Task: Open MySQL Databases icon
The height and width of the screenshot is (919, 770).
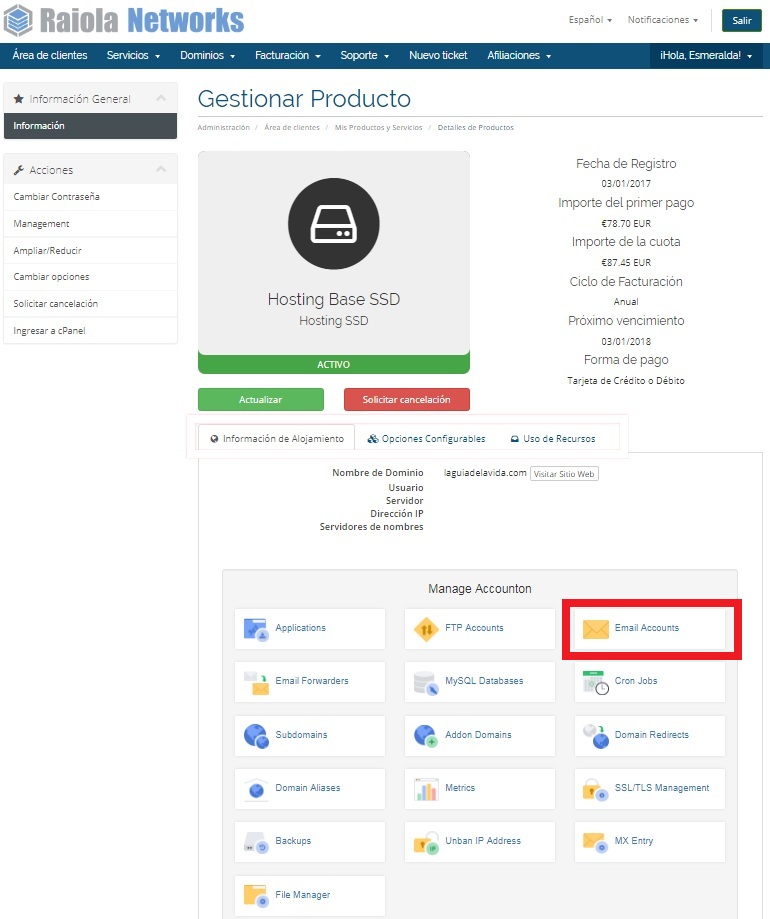Action: [427, 682]
